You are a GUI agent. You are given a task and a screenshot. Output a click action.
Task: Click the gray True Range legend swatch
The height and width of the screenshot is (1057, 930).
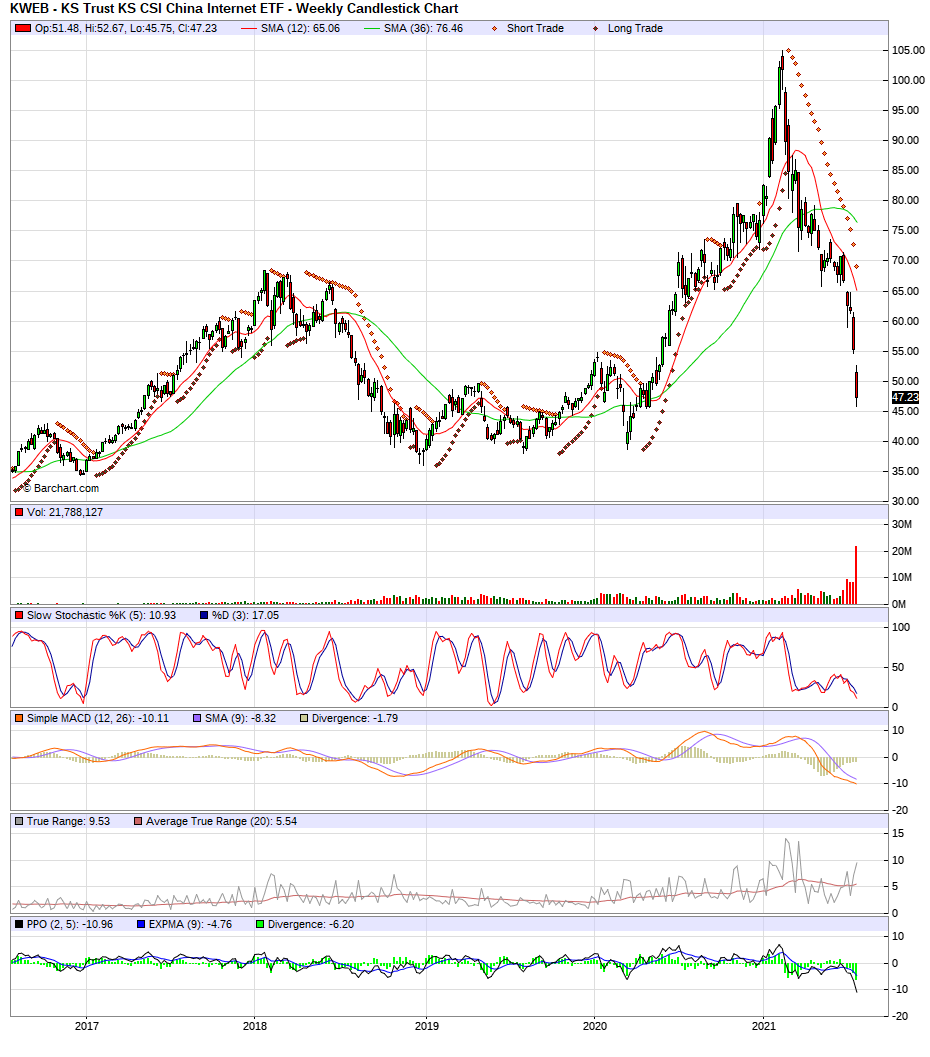coord(19,822)
